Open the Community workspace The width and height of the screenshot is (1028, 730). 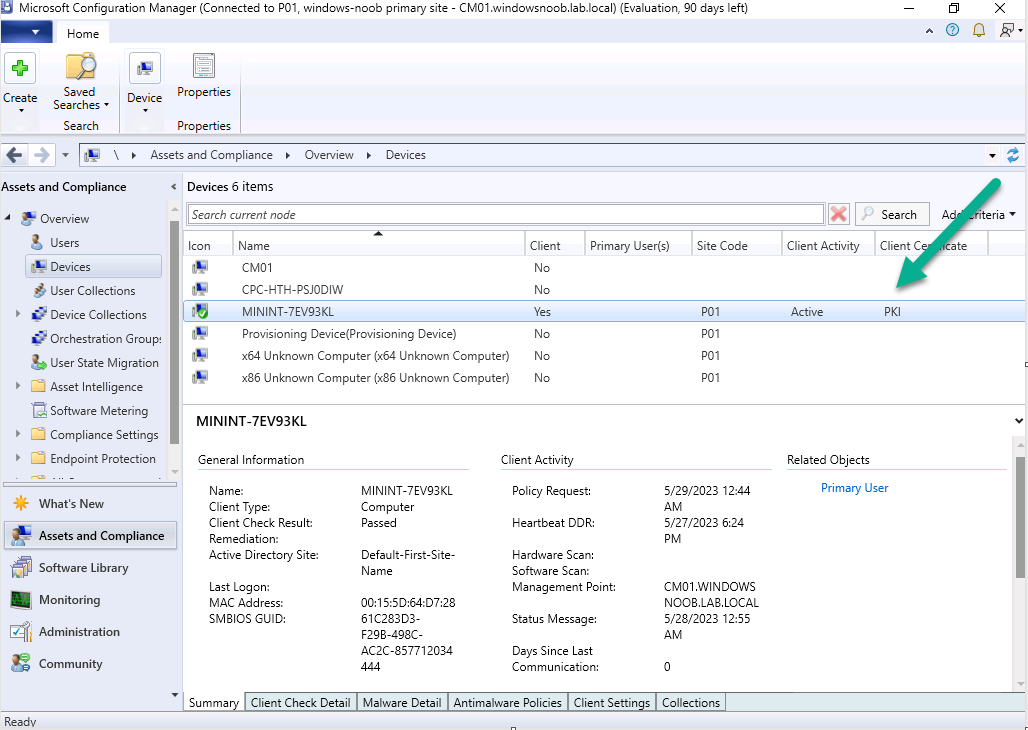coord(71,664)
